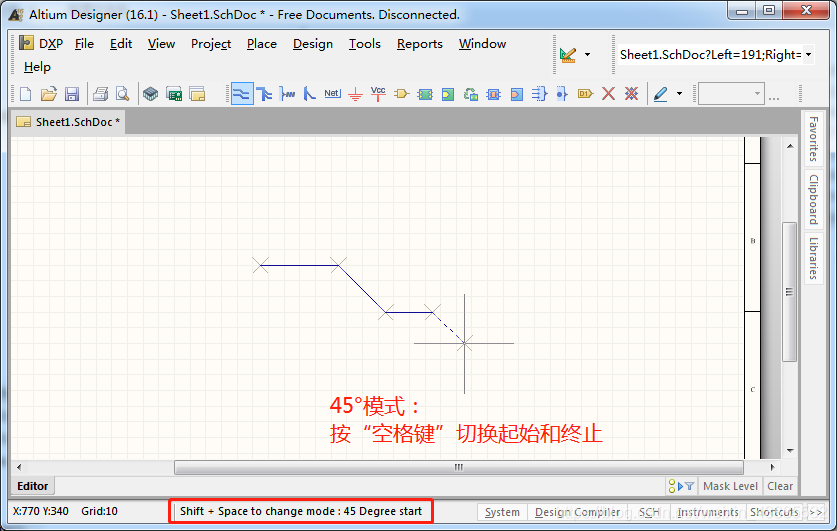Expand hidden status panels with >> button
837x531 pixels.
(816, 512)
